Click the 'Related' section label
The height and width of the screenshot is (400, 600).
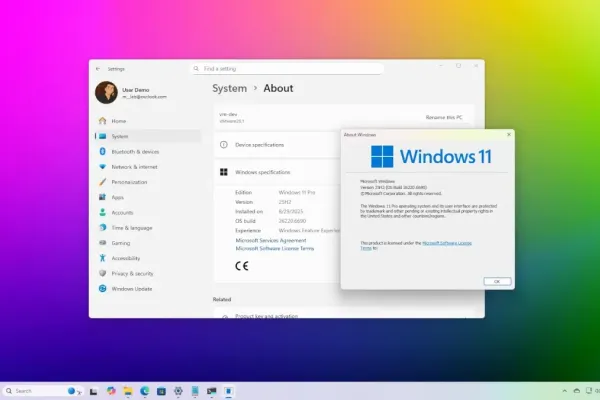222,299
